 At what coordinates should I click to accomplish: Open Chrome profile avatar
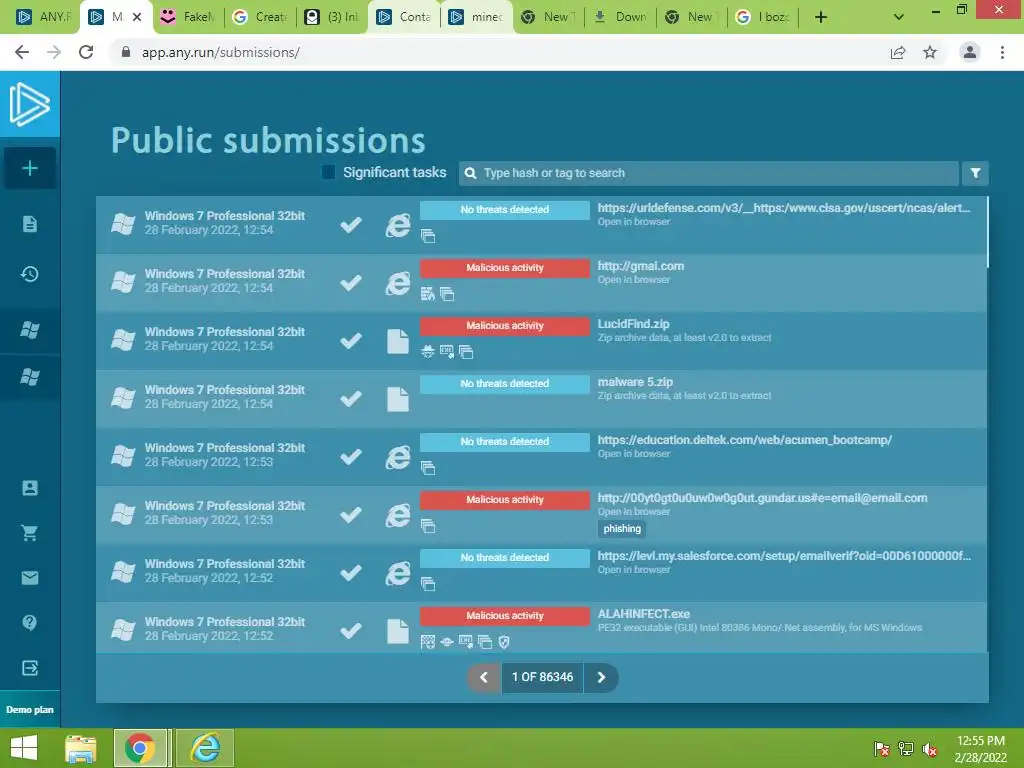coord(970,52)
